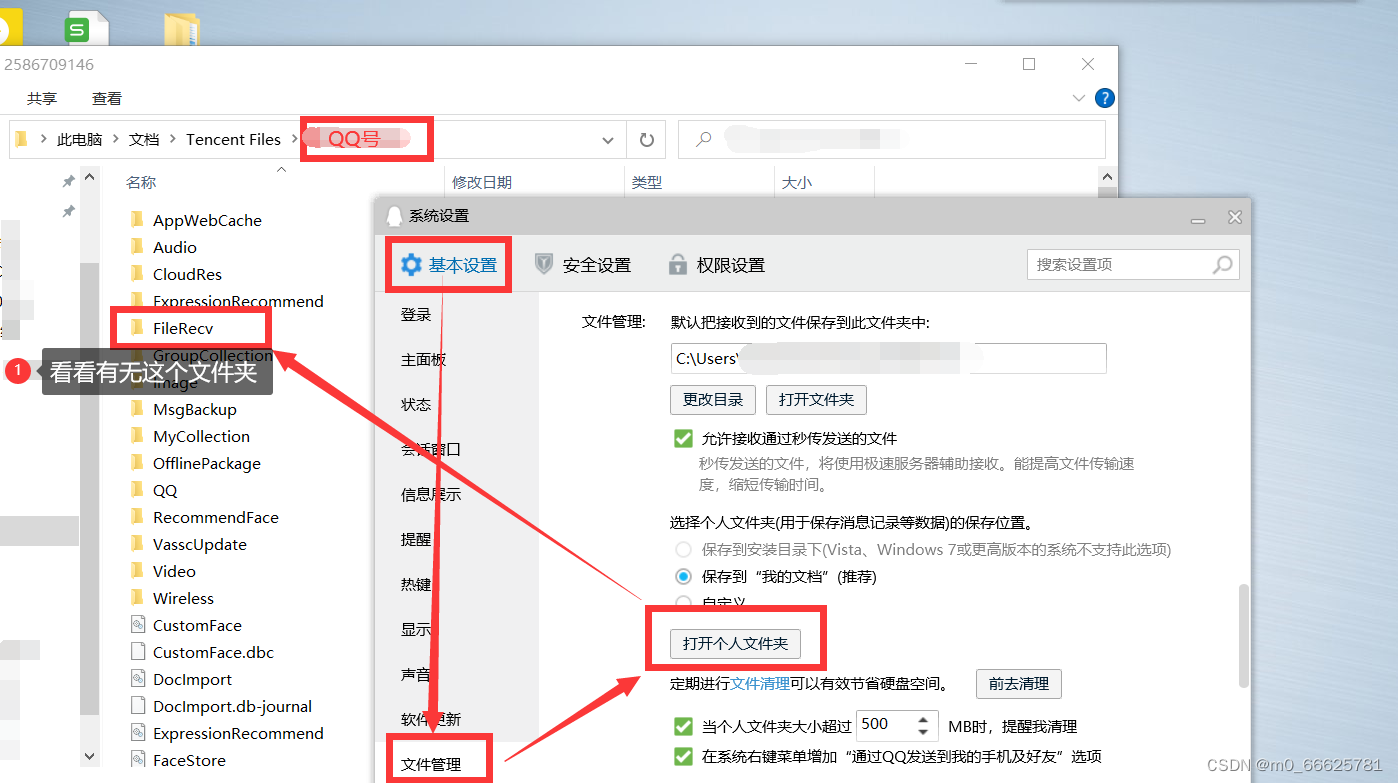This screenshot has width=1398, height=783.
Task: Expand chevron after 此电脑 in breadcrumb
Action: coord(116,140)
